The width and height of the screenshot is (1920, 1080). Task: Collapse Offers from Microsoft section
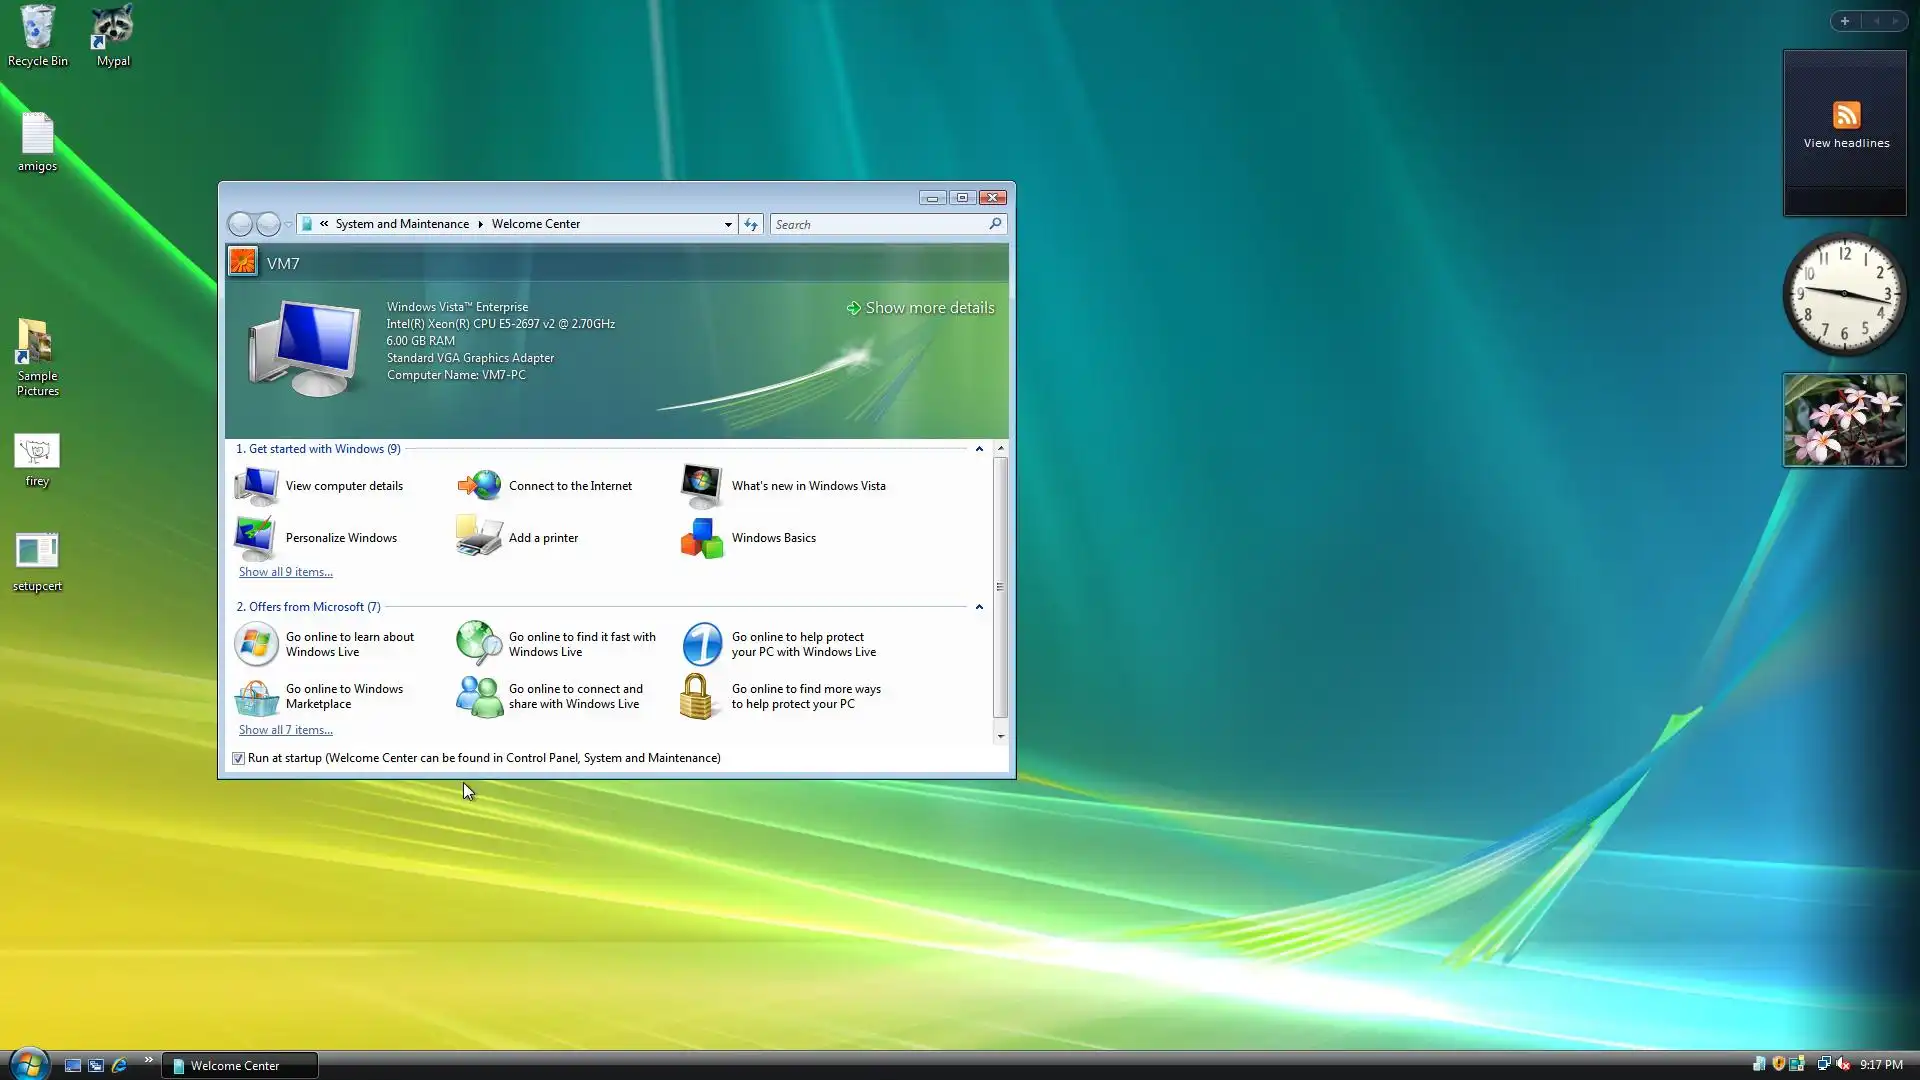tap(979, 607)
